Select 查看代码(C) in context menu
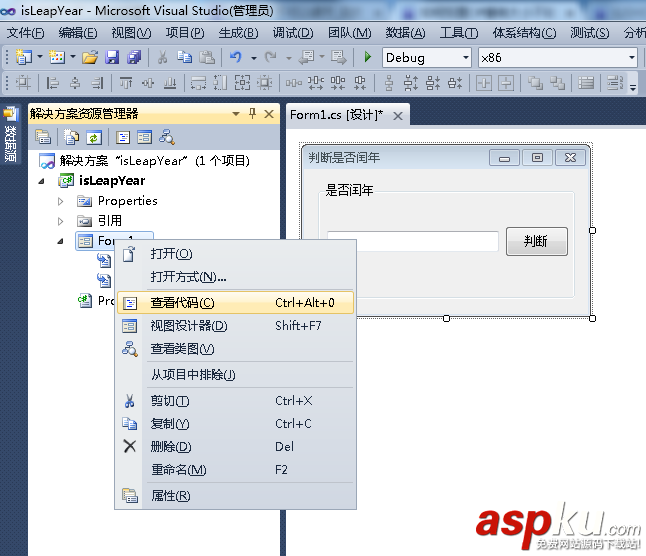 coord(235,303)
